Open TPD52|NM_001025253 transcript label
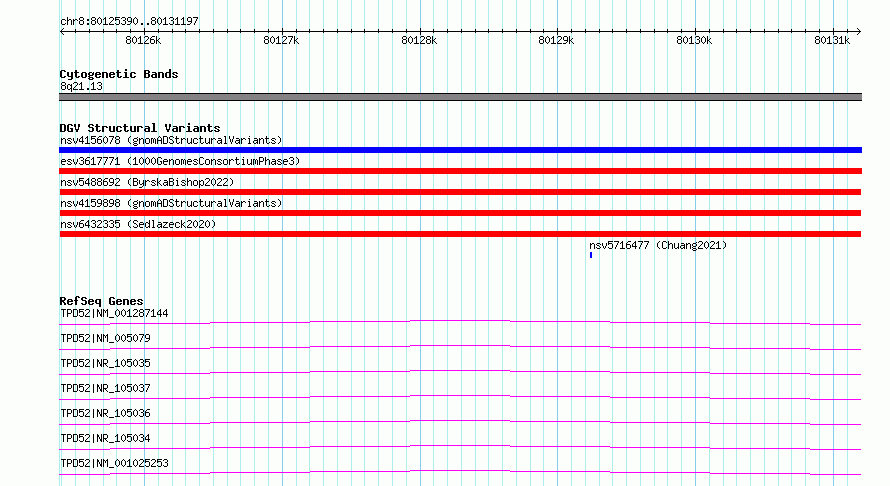The width and height of the screenshot is (890, 486). pos(114,463)
